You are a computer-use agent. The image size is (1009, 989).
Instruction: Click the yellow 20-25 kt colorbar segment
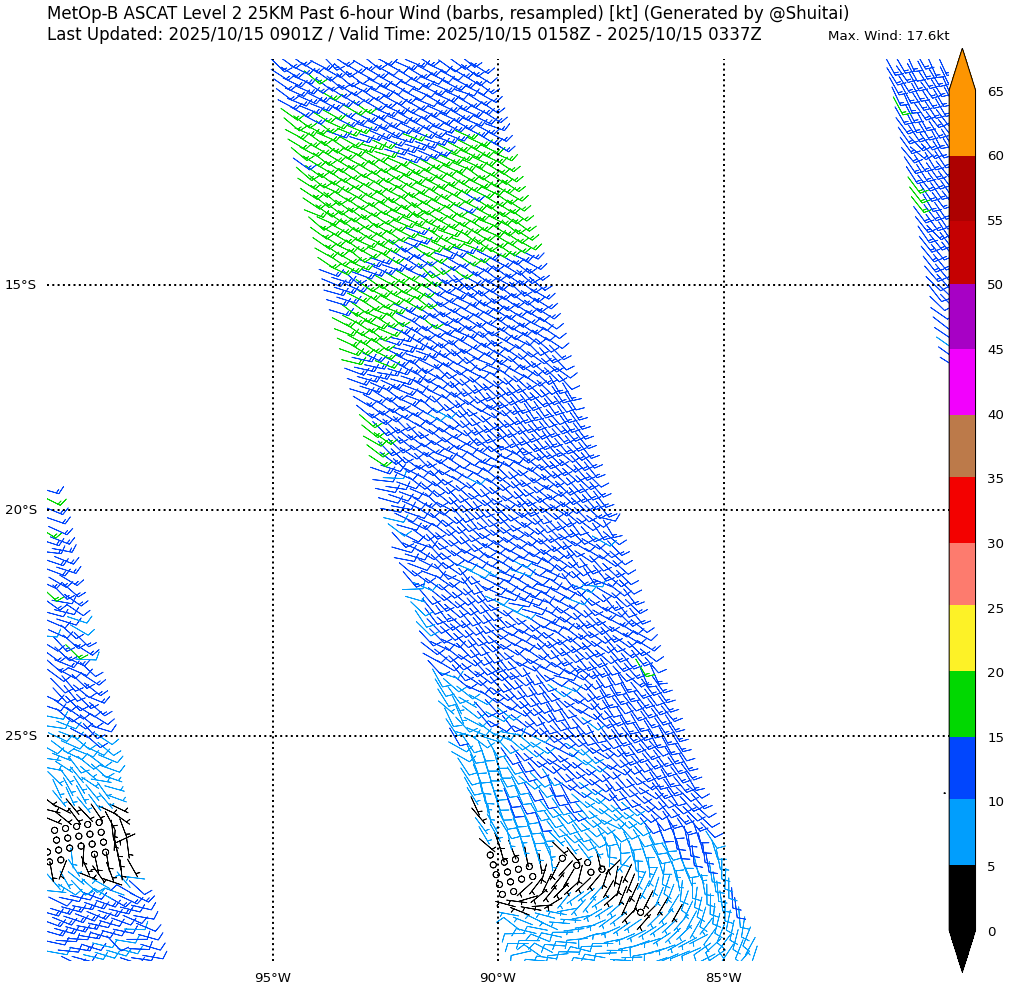pyautogui.click(x=961, y=638)
